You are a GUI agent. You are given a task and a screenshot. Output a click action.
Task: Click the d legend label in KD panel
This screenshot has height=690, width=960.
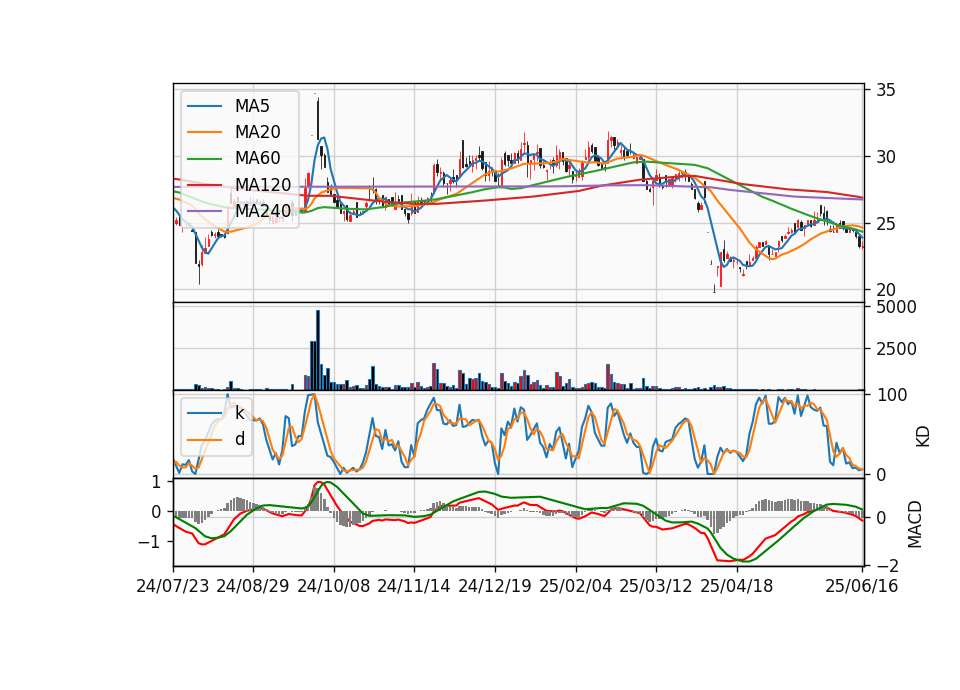pos(240,439)
